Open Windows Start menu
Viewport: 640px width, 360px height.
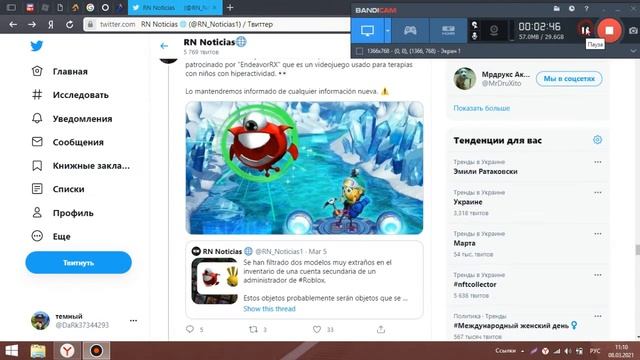point(11,351)
